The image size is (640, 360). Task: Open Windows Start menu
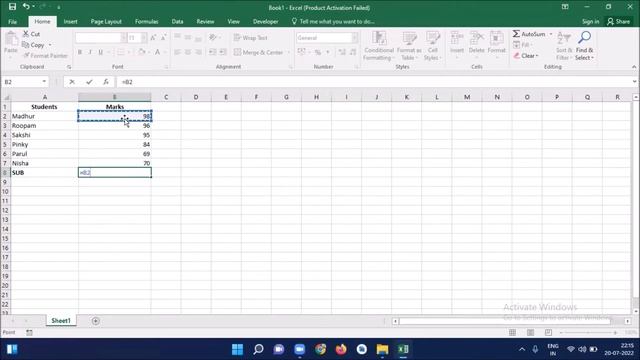(237, 349)
